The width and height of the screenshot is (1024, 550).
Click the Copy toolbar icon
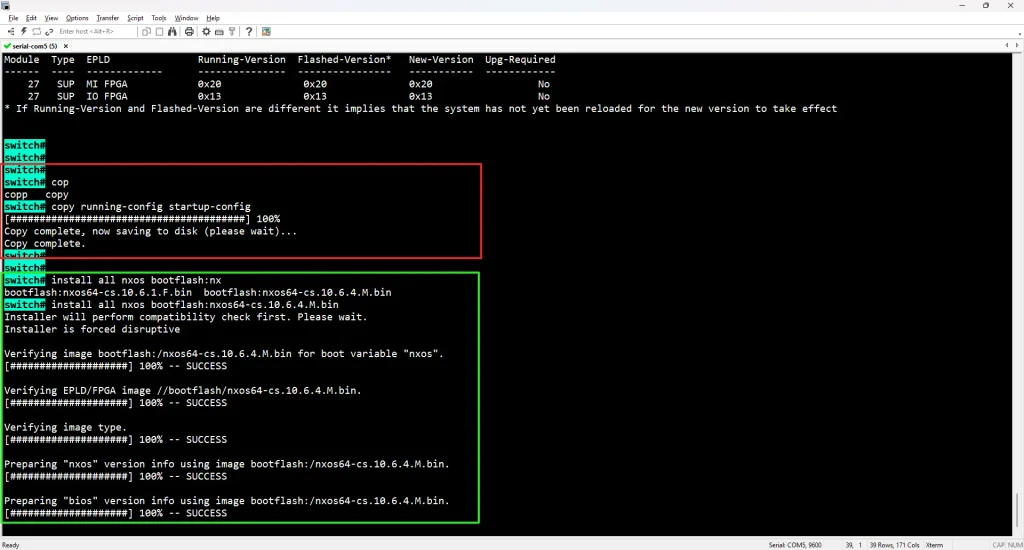[146, 31]
